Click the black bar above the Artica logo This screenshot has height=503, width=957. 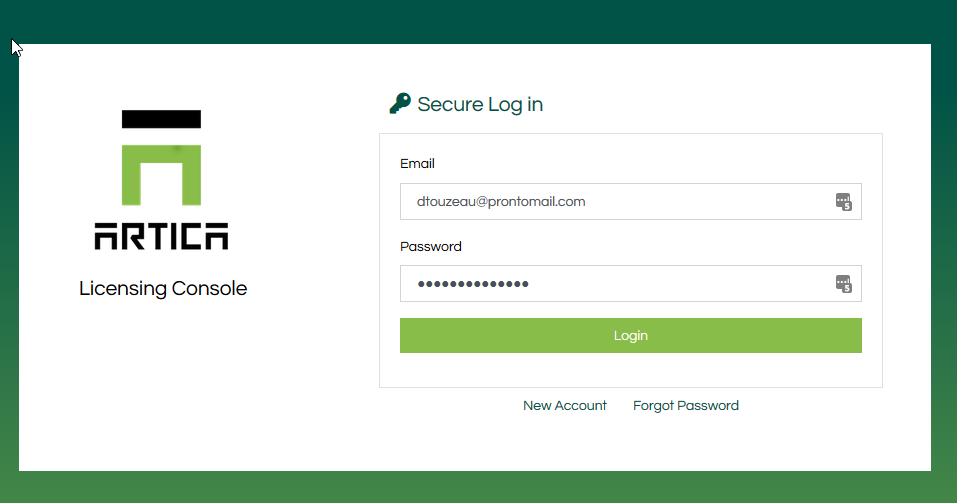click(161, 119)
